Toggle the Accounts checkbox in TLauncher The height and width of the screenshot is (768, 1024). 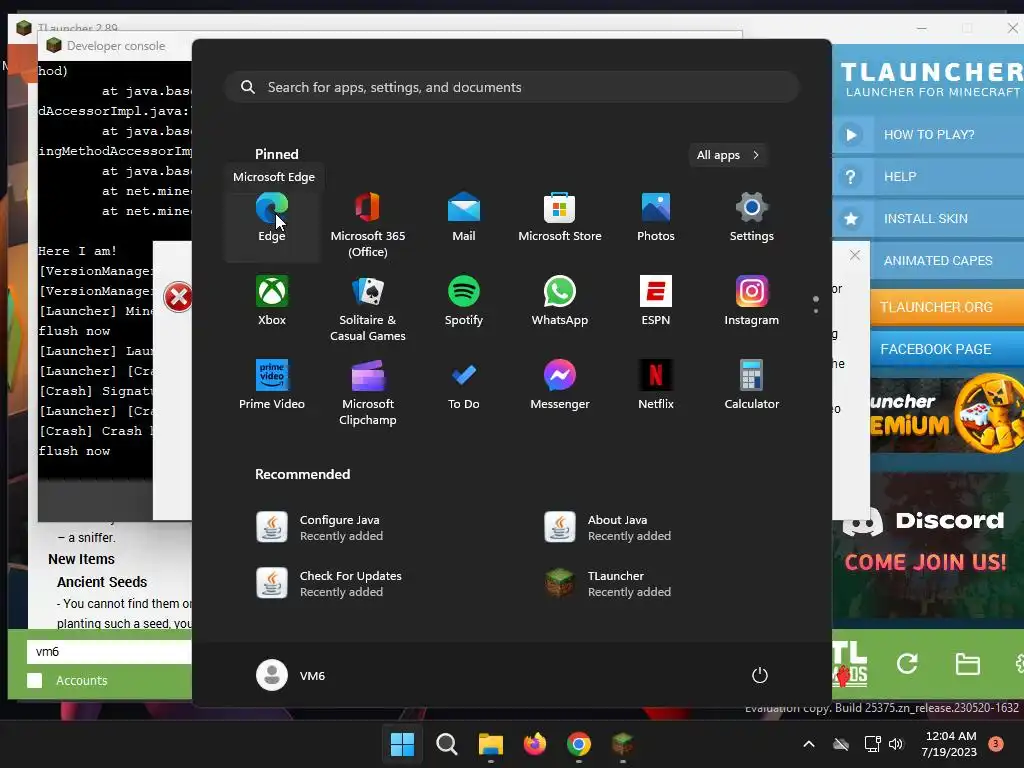(35, 680)
